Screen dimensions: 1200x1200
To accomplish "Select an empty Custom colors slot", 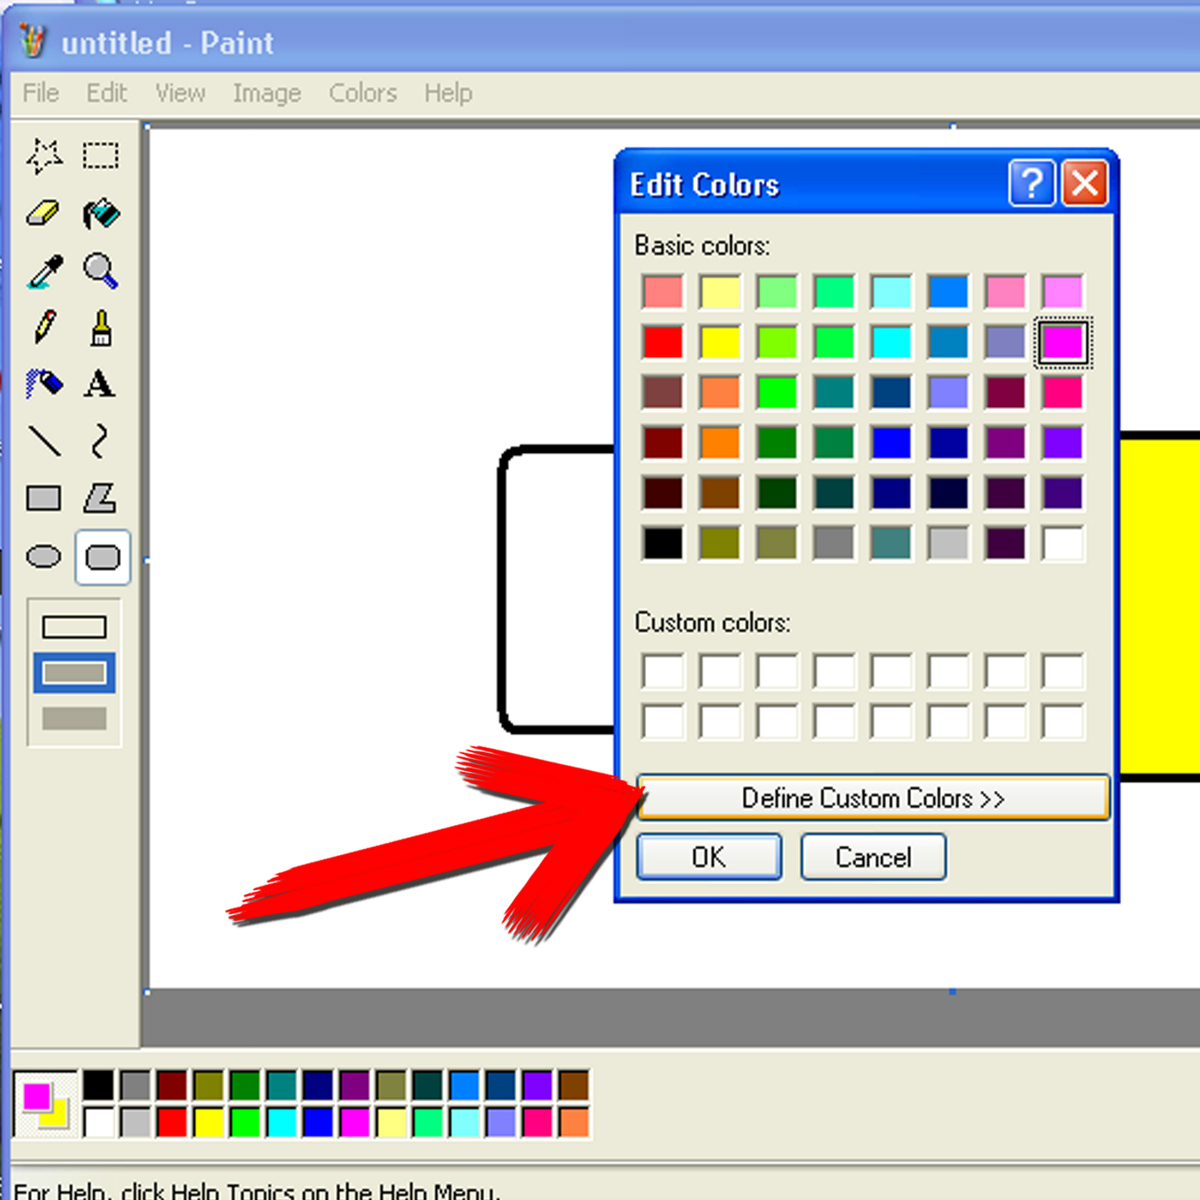I will [x=662, y=672].
